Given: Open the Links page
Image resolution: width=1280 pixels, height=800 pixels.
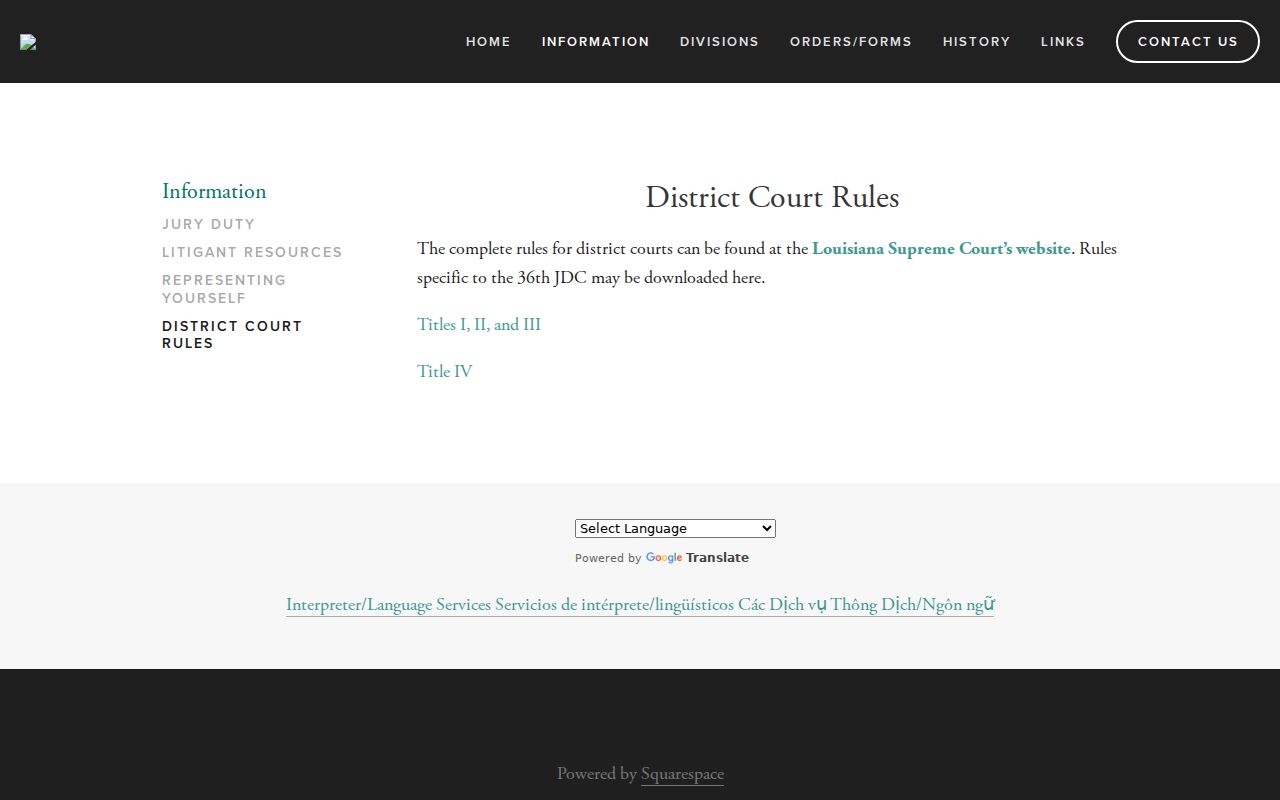Looking at the screenshot, I should coord(1063,42).
